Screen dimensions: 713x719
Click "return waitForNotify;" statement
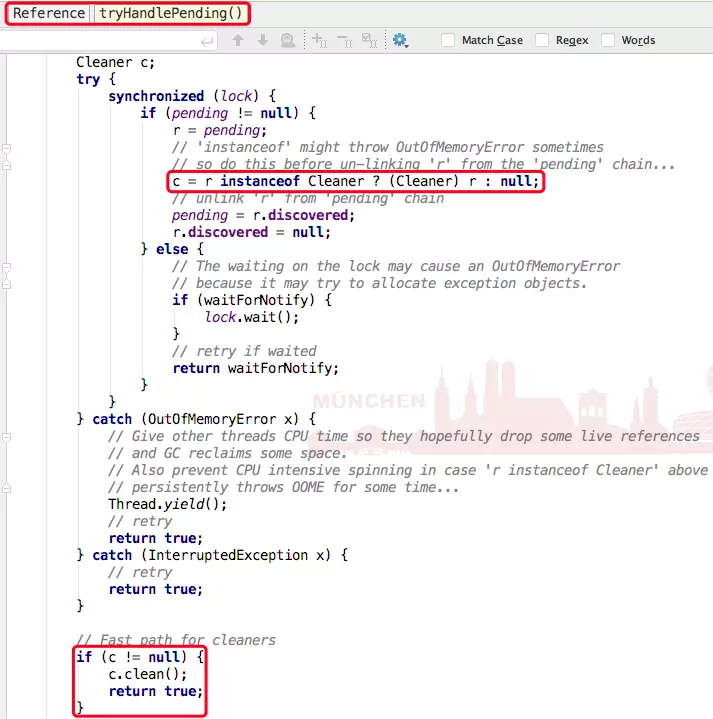255,368
